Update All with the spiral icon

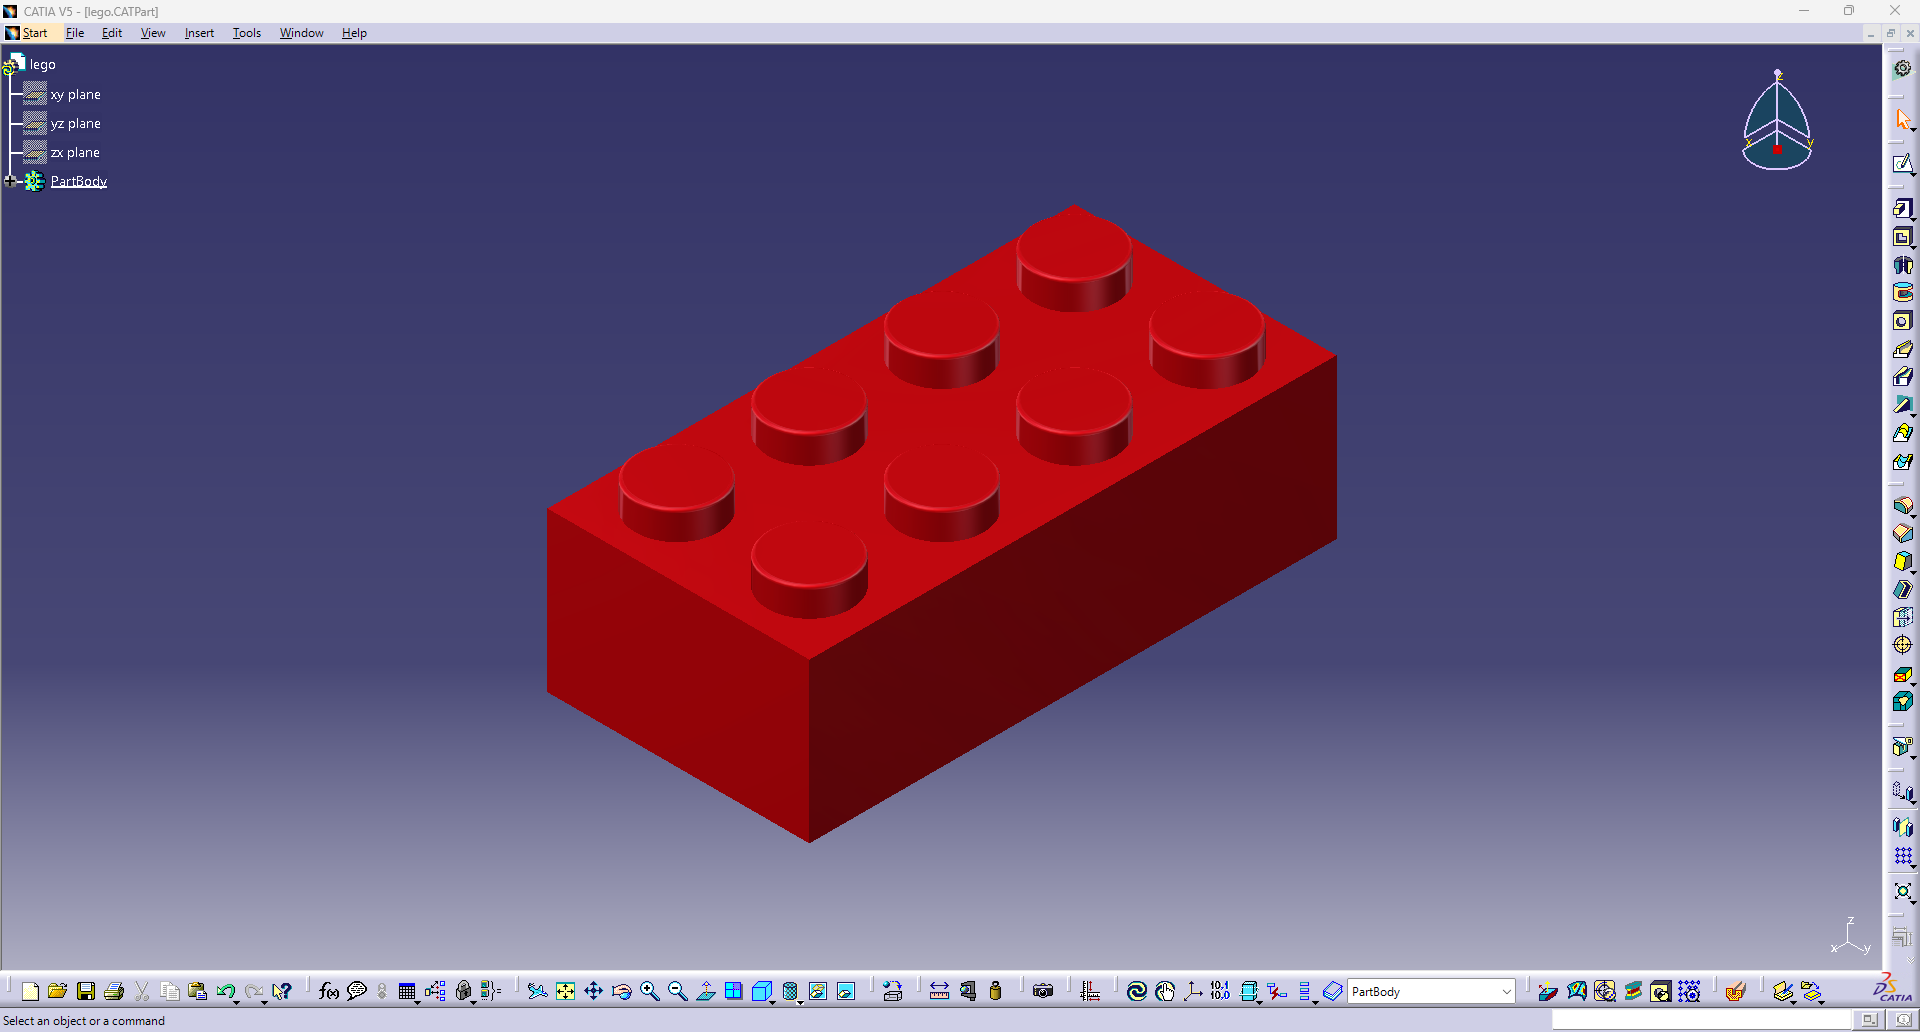point(1137,991)
